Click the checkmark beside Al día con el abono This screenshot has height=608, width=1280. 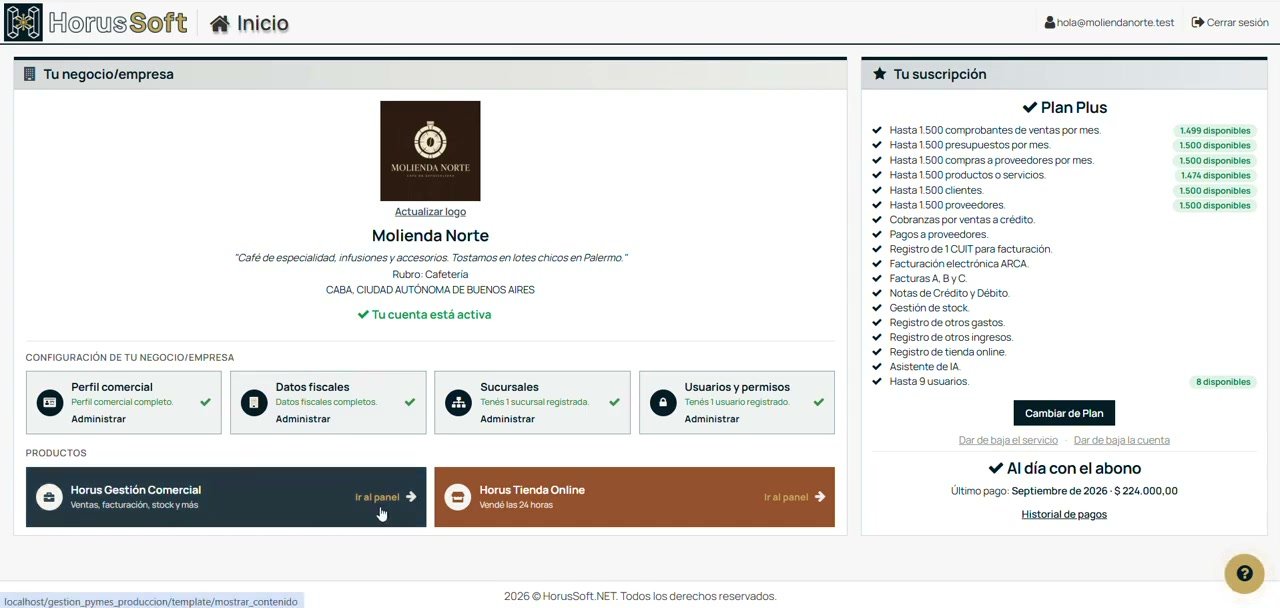tap(995, 468)
